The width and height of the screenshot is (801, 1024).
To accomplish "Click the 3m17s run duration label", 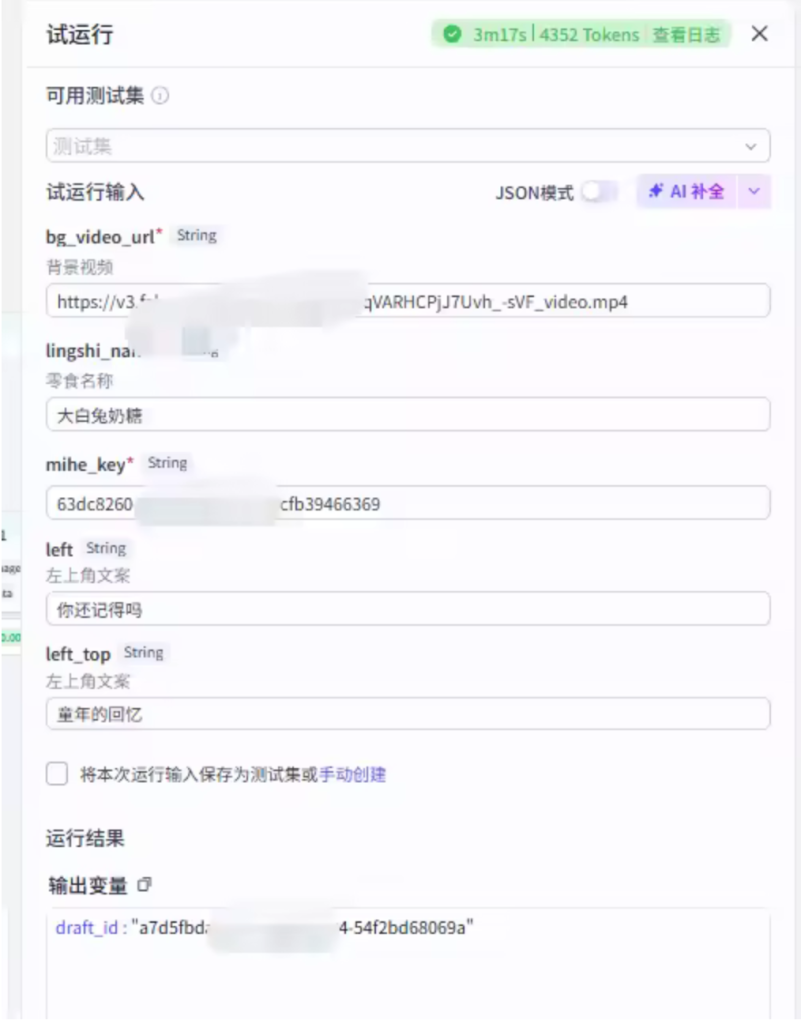I will [x=500, y=35].
